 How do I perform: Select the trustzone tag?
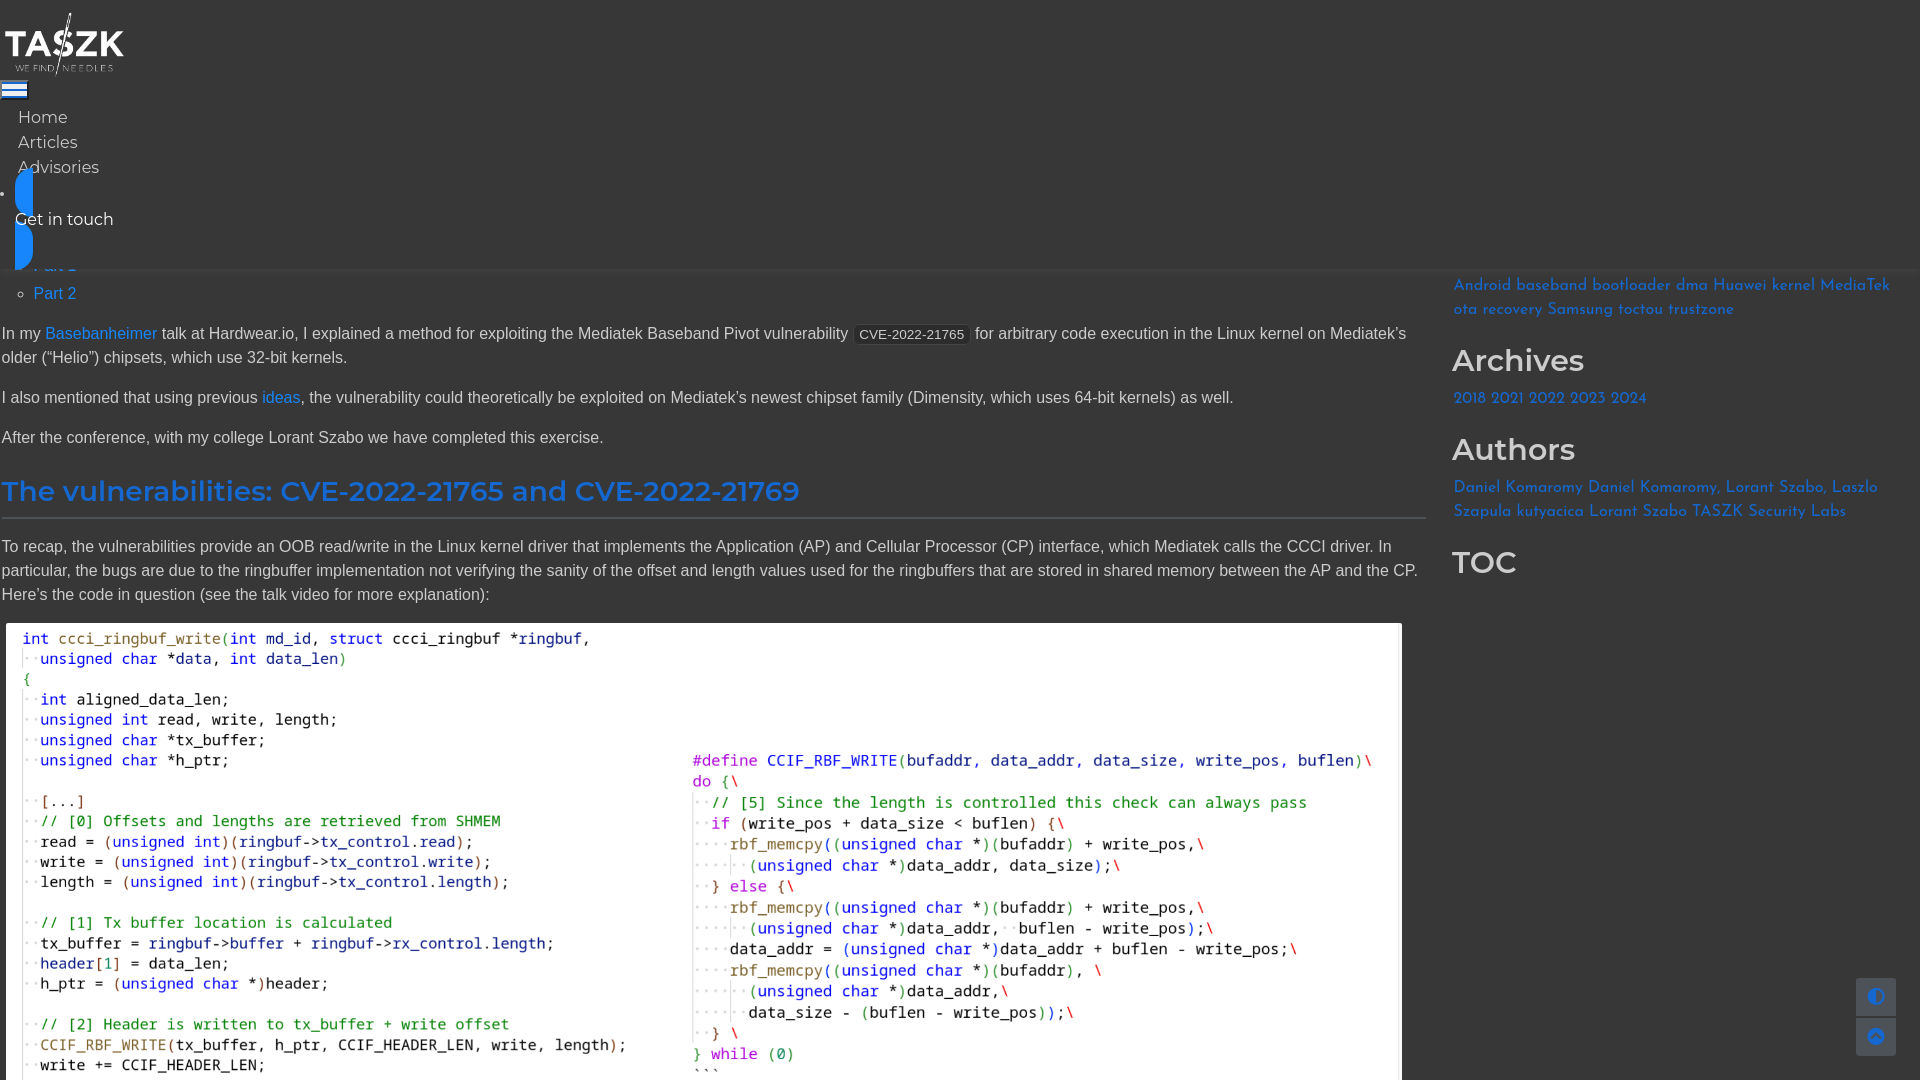[1701, 310]
